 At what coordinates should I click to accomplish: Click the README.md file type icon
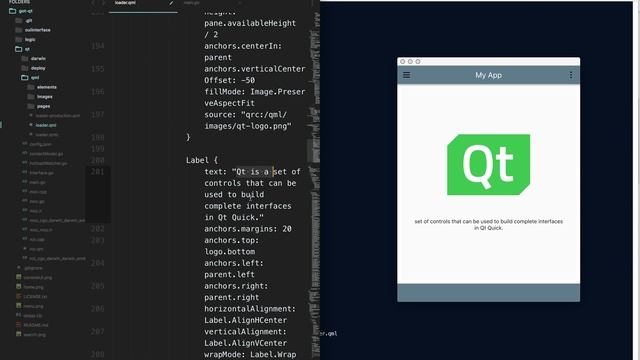(18, 325)
